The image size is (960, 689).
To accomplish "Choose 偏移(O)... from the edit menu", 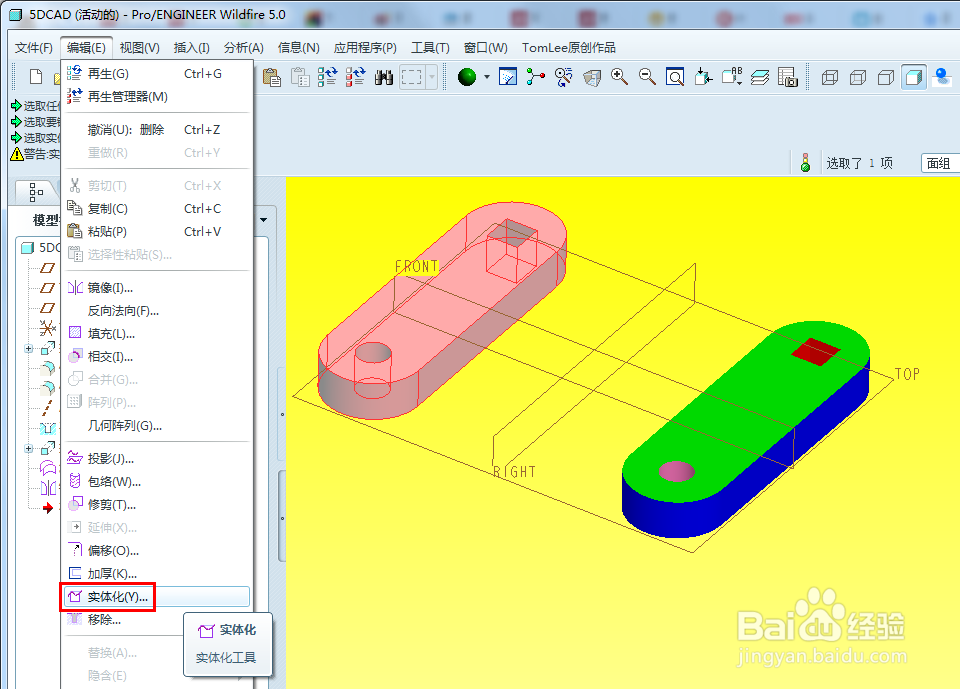I will coord(158,551).
